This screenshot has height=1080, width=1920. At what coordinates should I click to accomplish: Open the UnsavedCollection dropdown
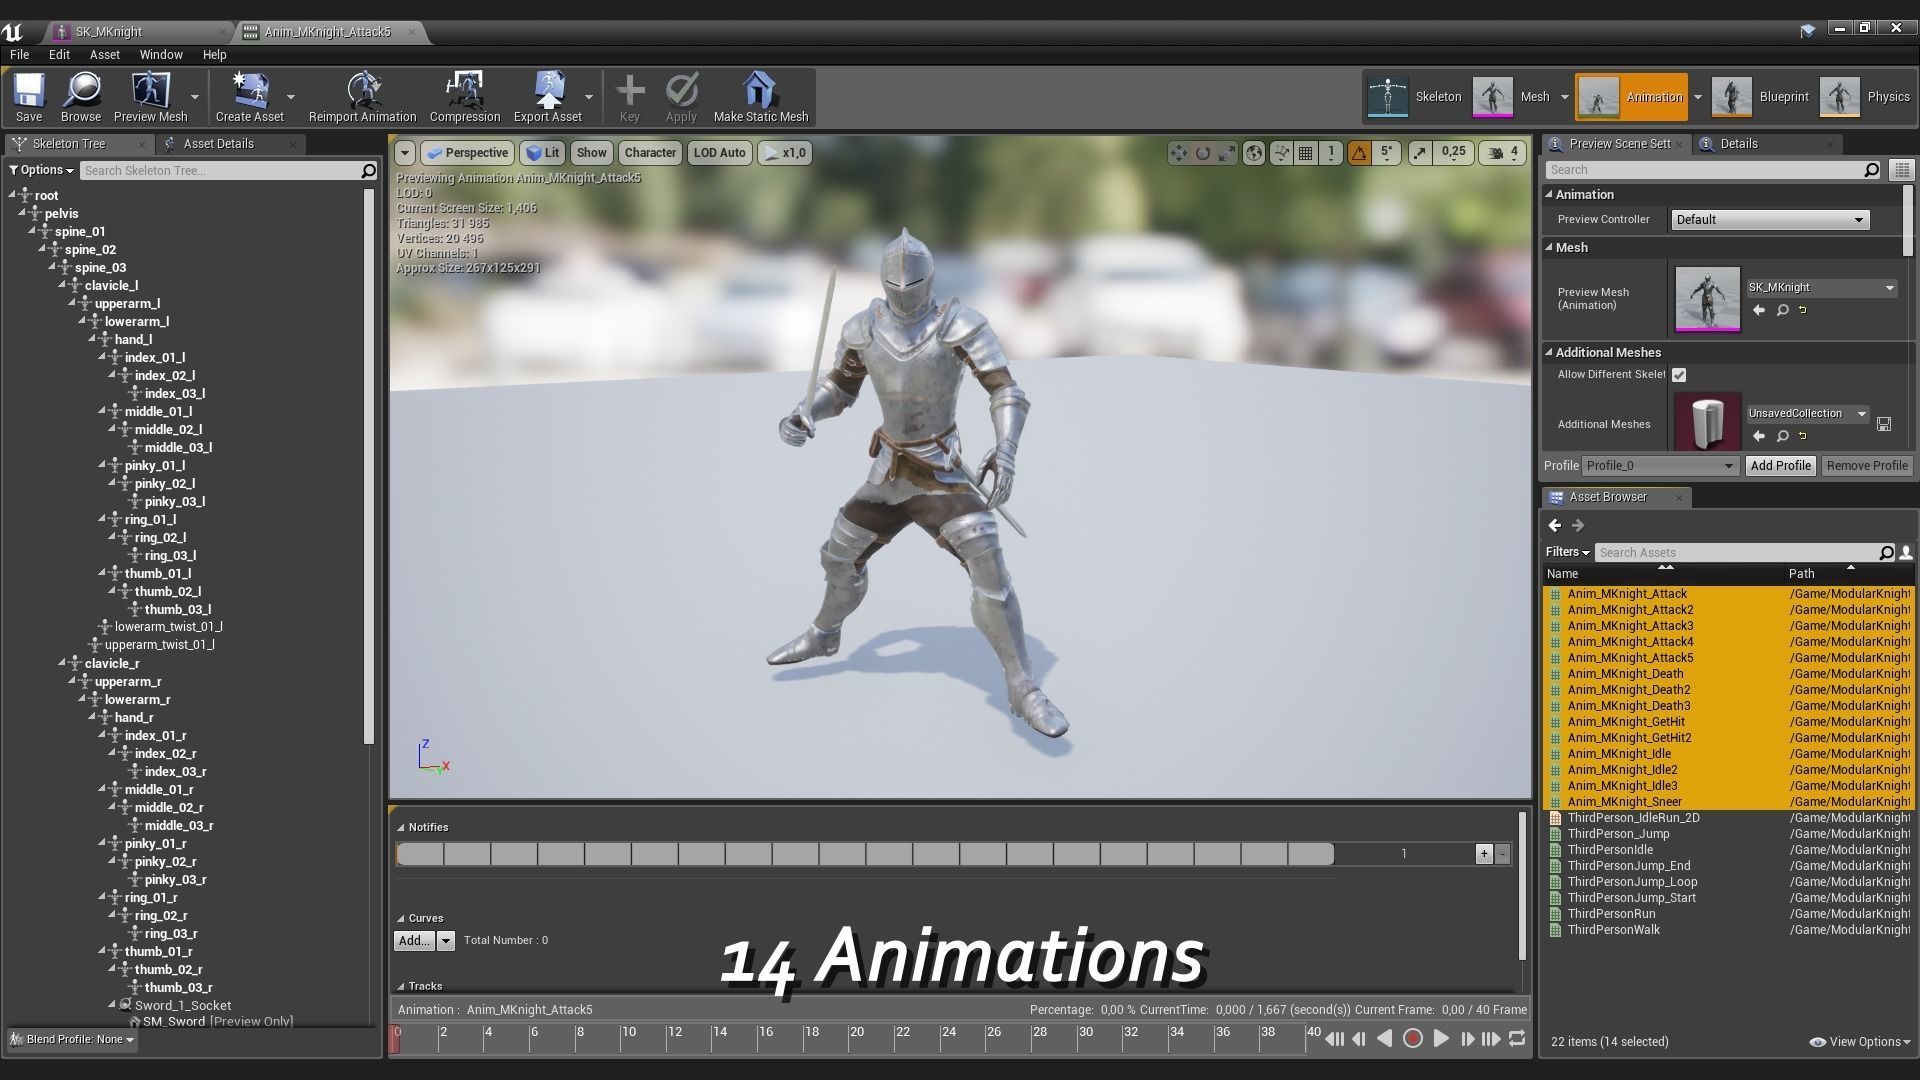coord(1807,414)
